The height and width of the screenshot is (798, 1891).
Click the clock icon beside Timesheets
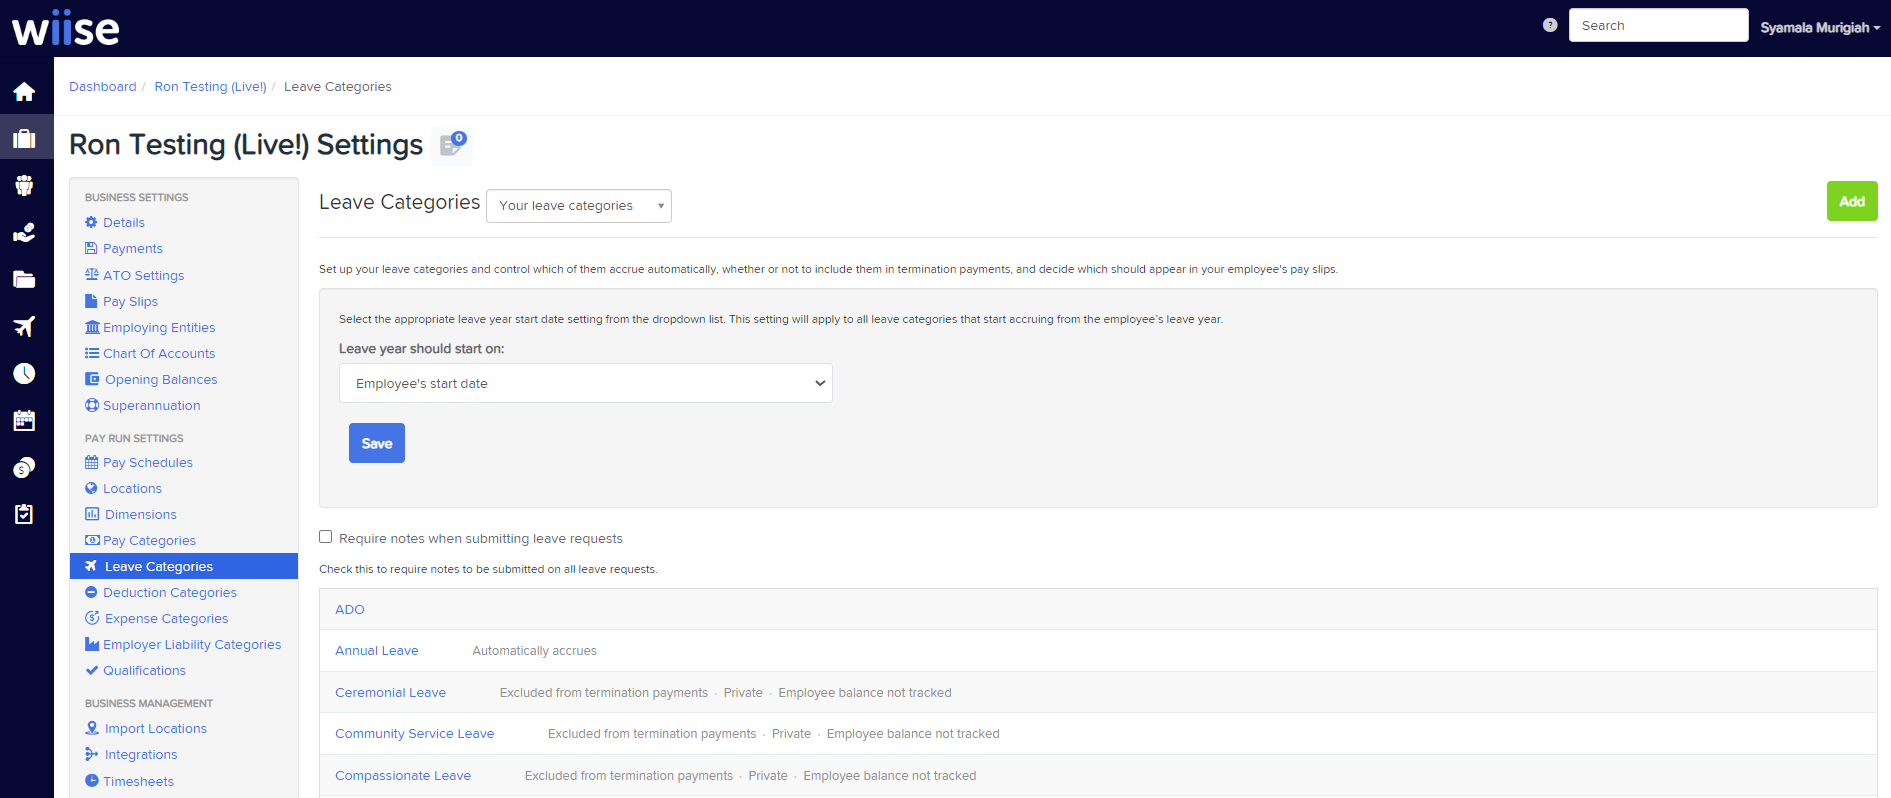click(x=91, y=781)
